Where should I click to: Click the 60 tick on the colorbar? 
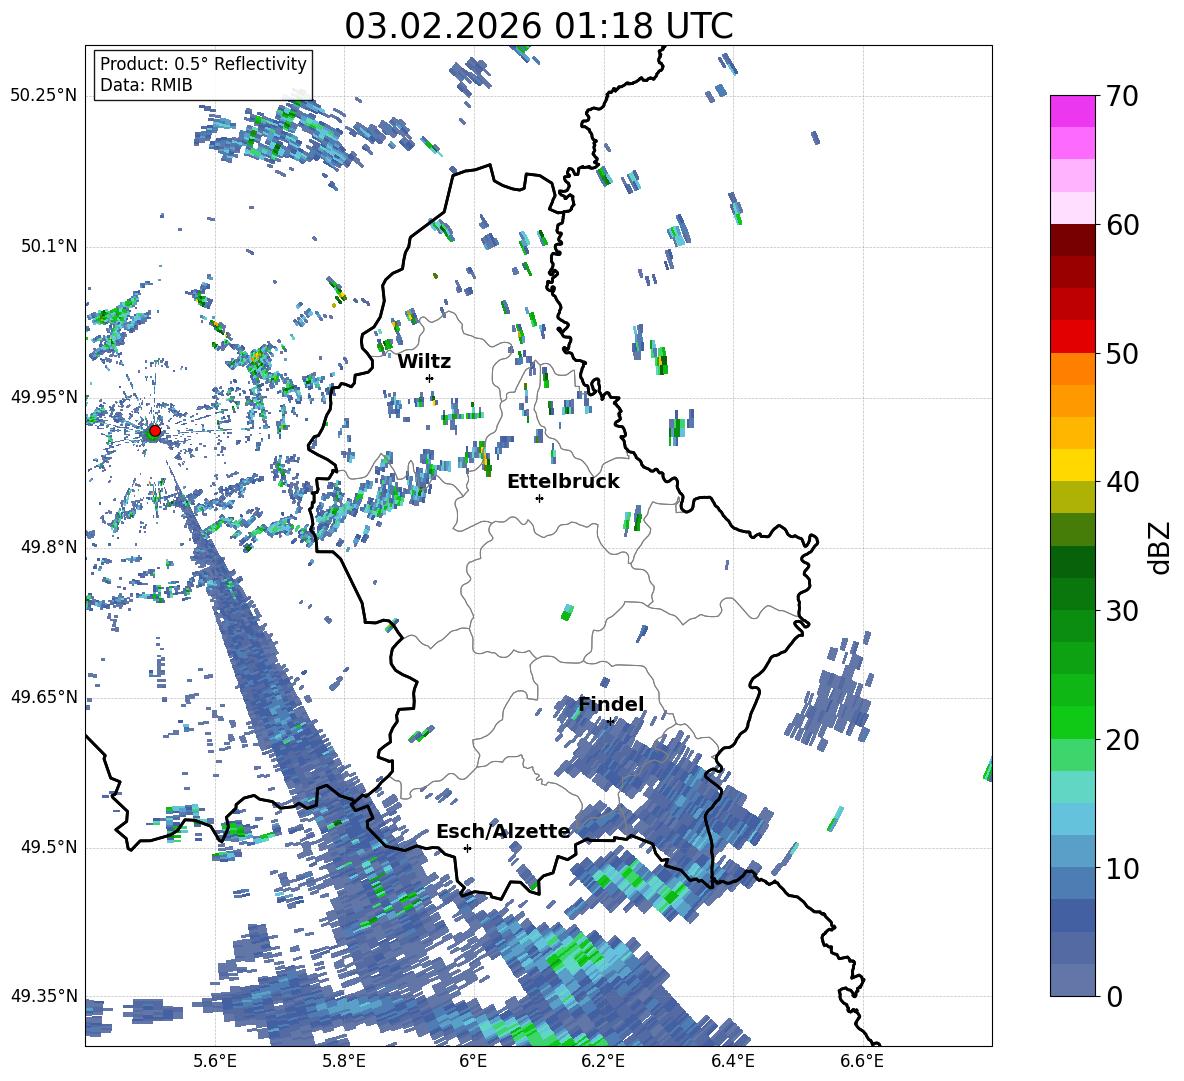coord(1121,225)
